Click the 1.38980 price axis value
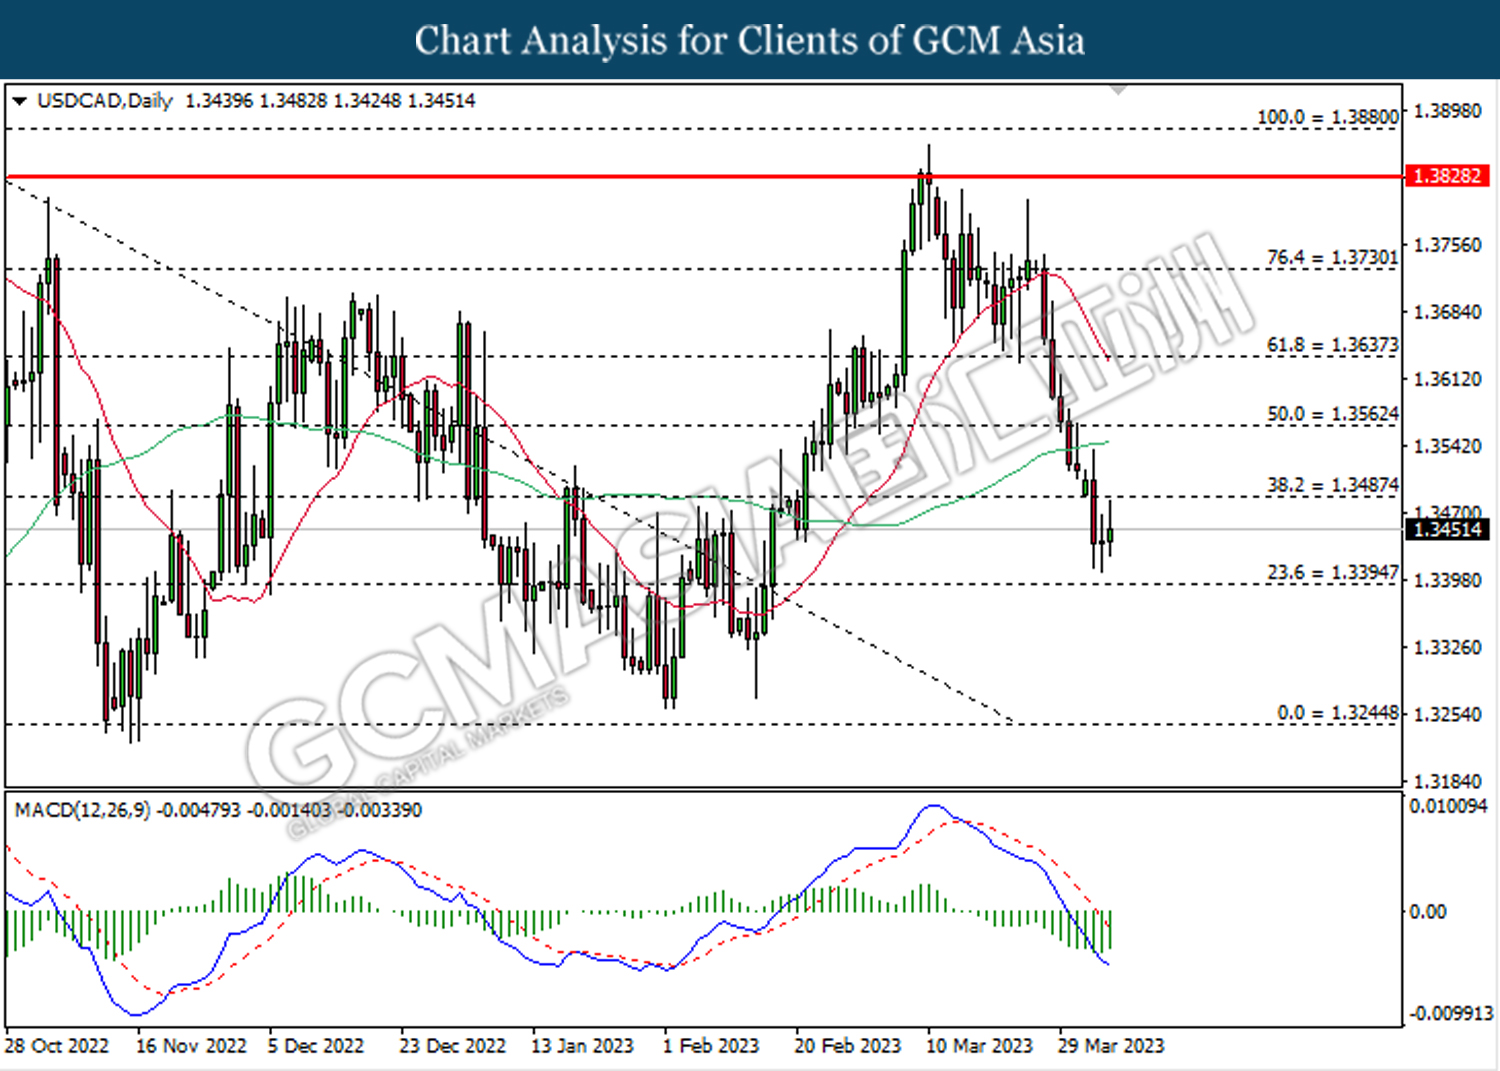 [1447, 111]
